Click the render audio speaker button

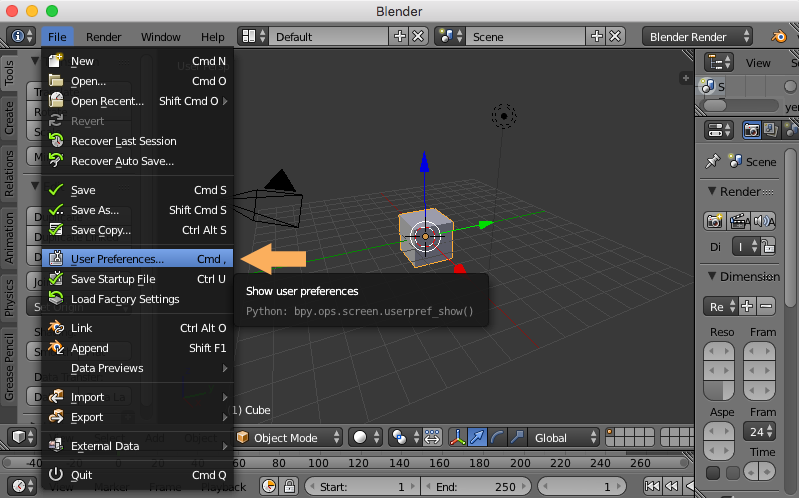763,221
